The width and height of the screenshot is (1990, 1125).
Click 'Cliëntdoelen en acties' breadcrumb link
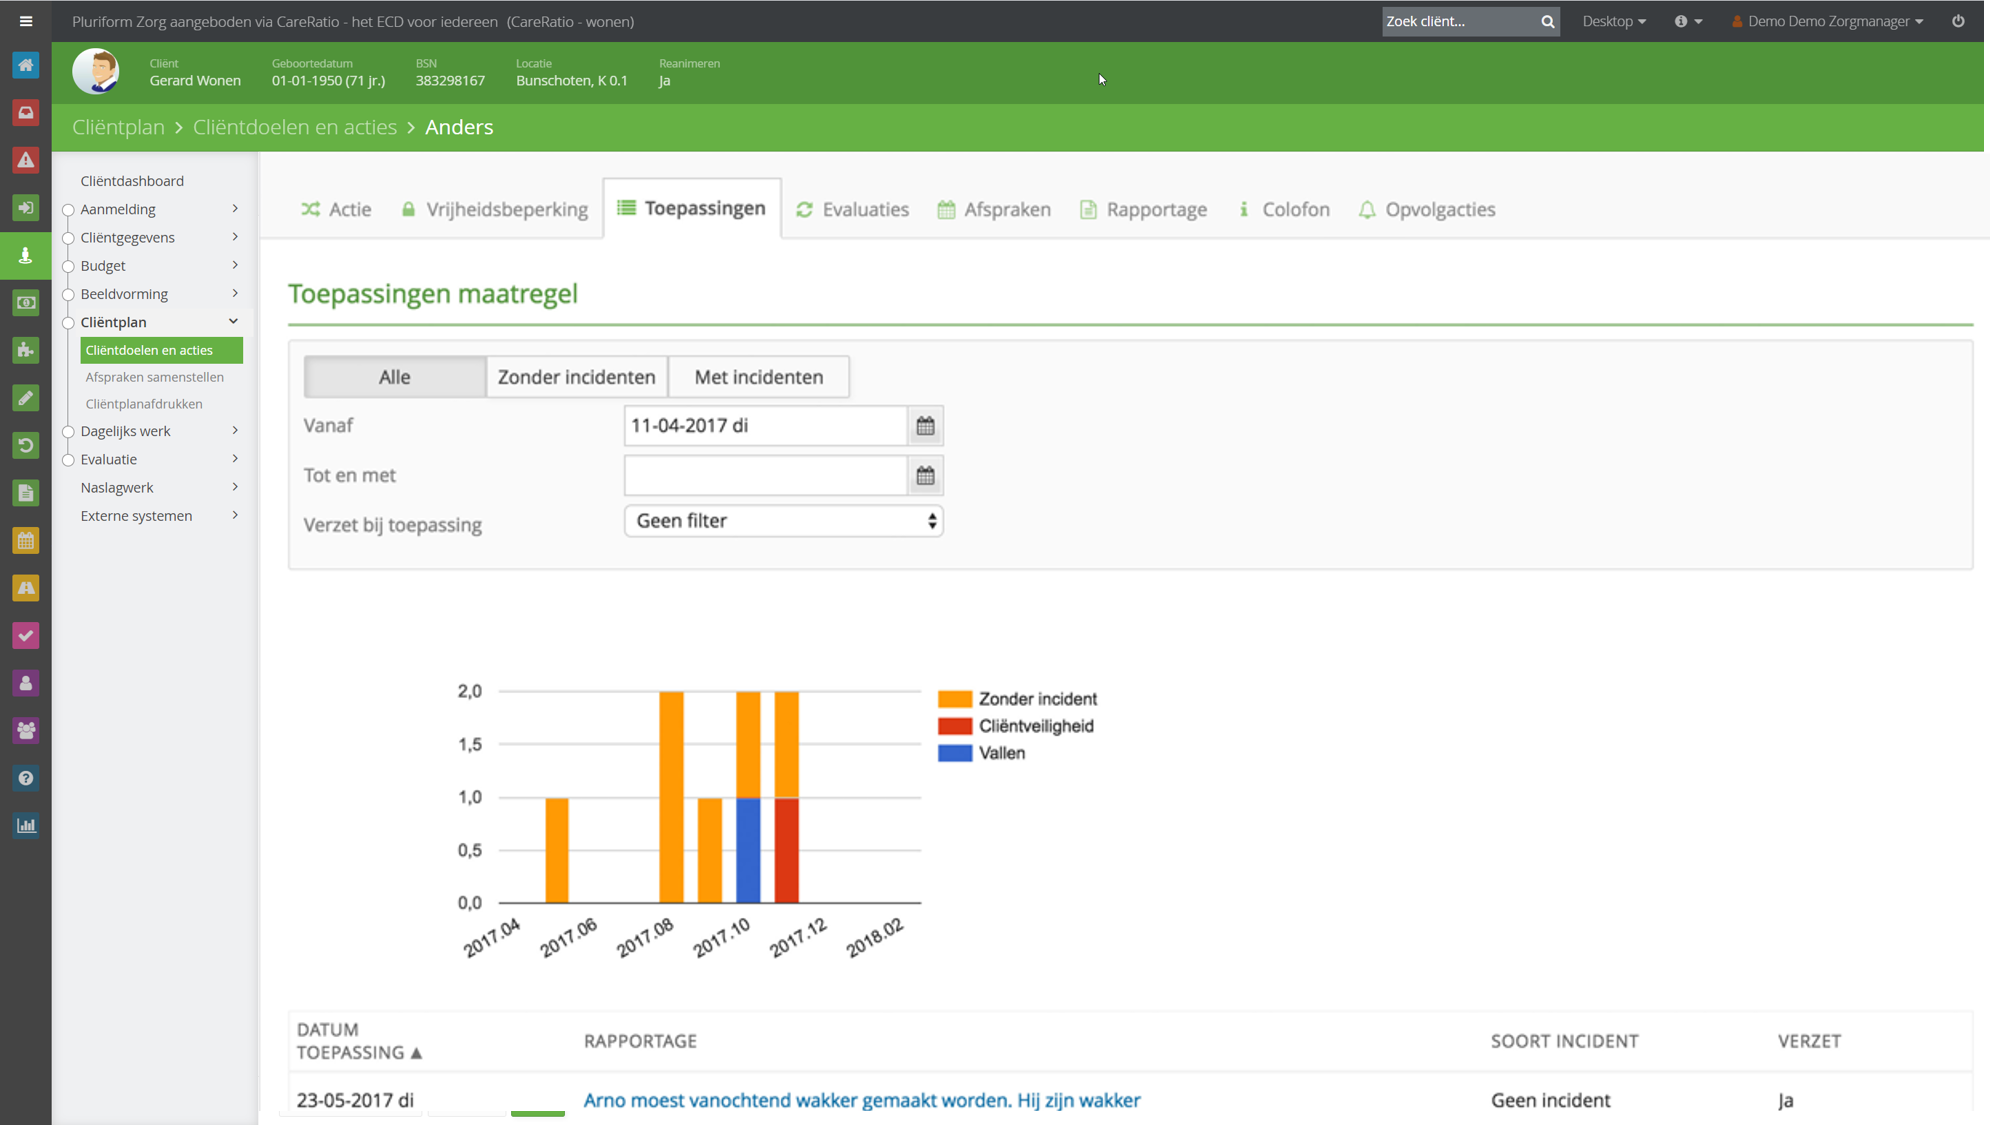(295, 127)
